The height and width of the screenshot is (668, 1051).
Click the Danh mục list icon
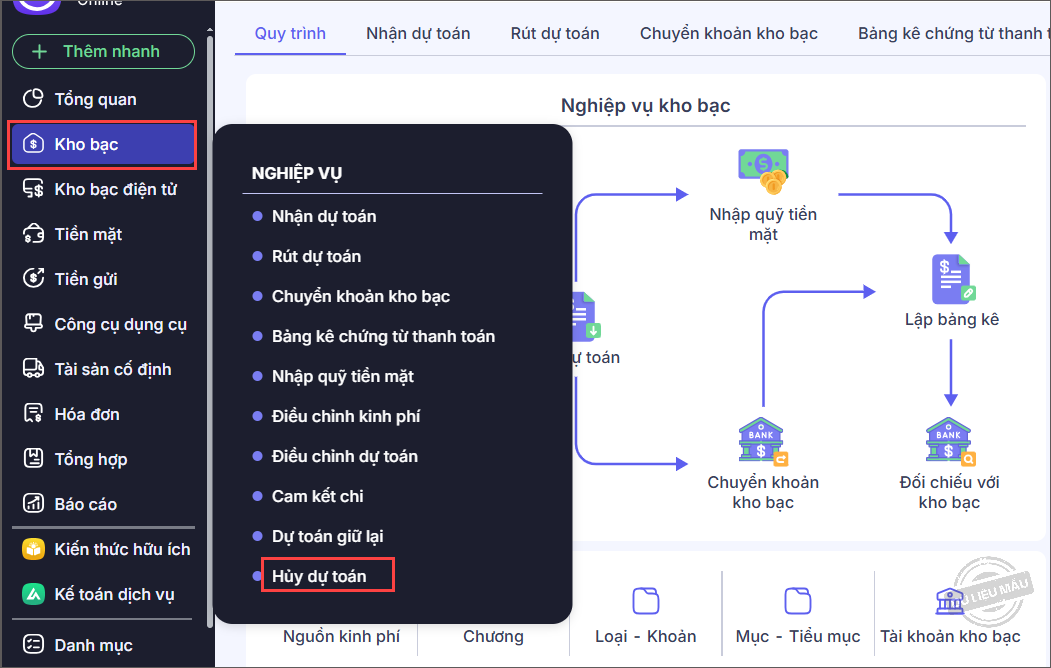click(x=33, y=645)
